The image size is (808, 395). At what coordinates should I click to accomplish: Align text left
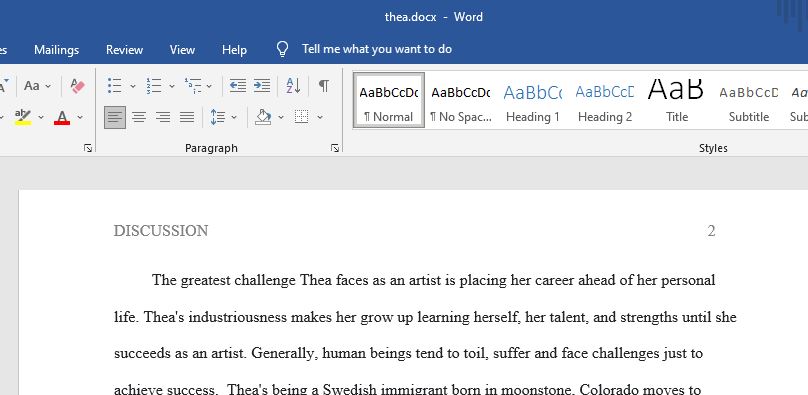click(x=115, y=117)
